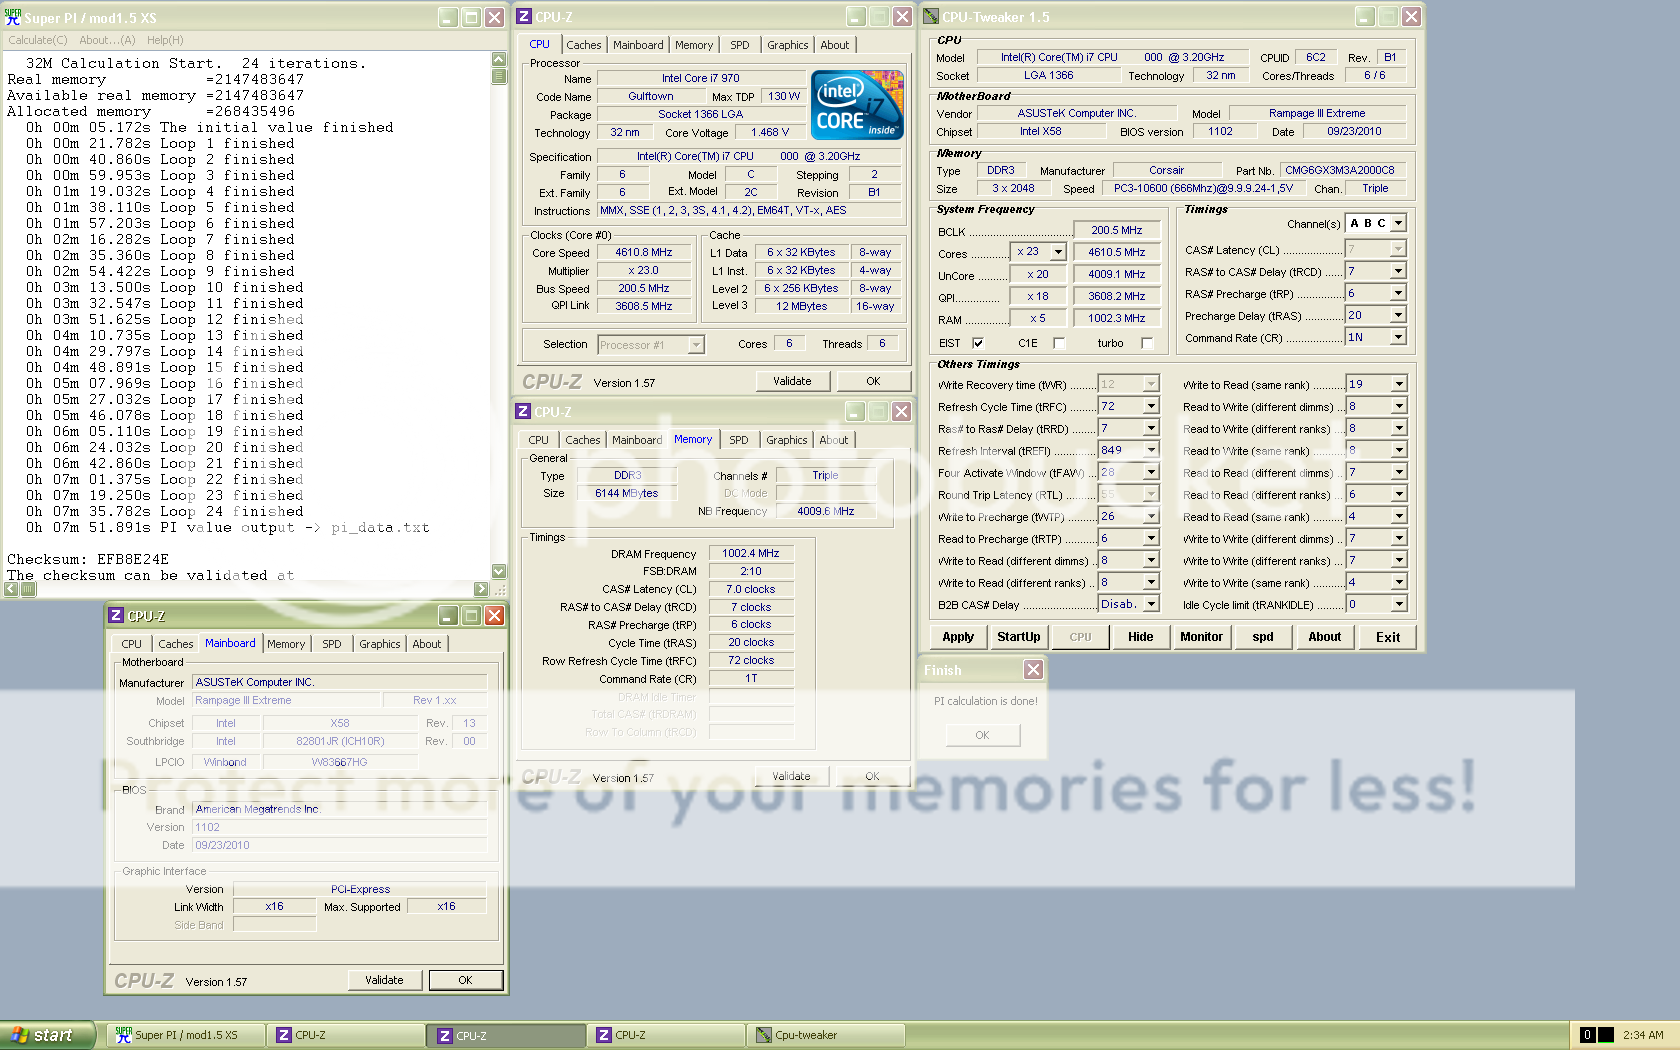Open the Precharge Delay (tRAS) dropdown

click(1398, 315)
